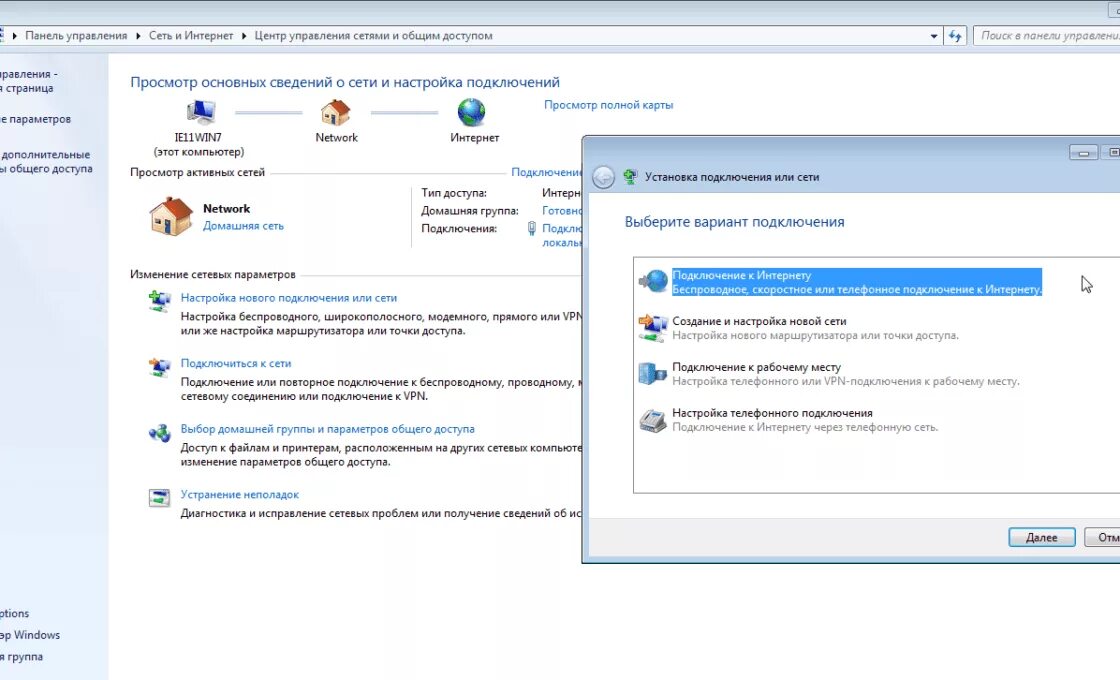1120x680 pixels.
Task: Open Подключиться к сети link
Action: pos(236,363)
